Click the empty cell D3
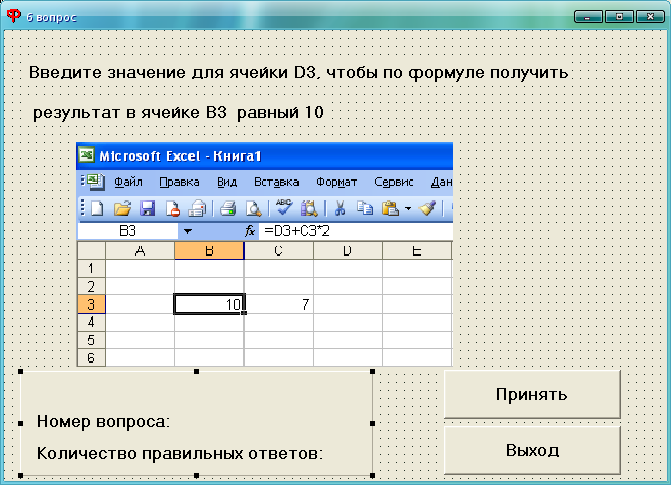671x485 pixels. click(348, 304)
